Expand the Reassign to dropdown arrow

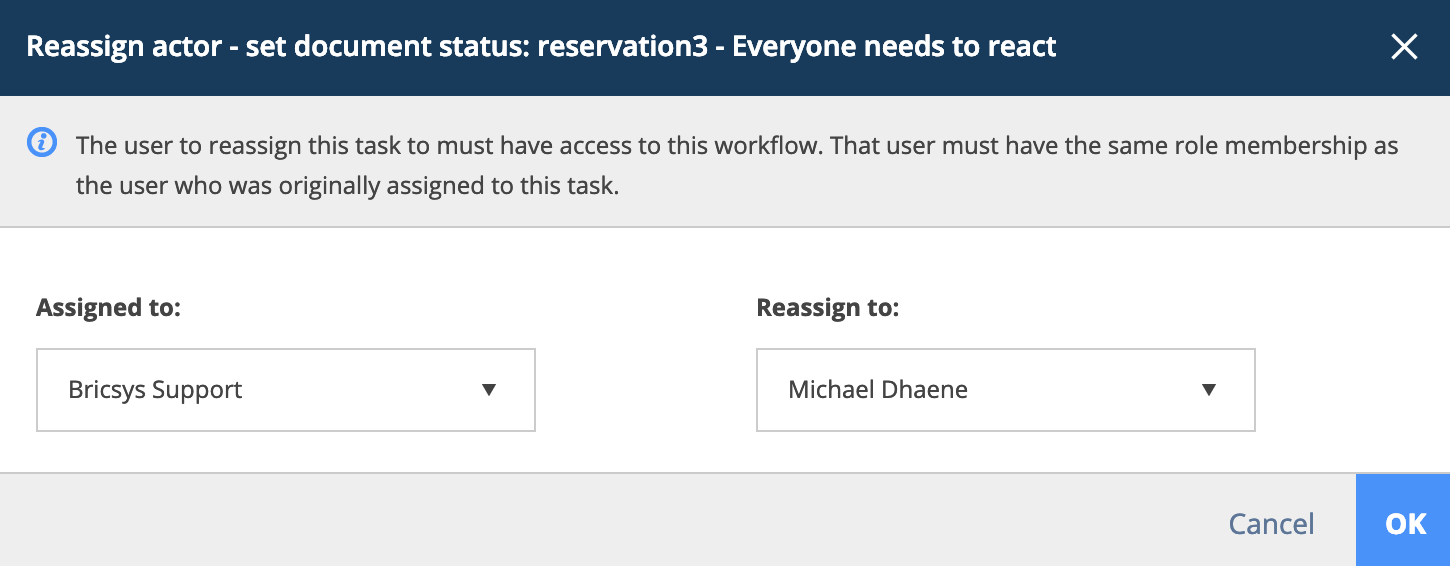click(x=1209, y=390)
